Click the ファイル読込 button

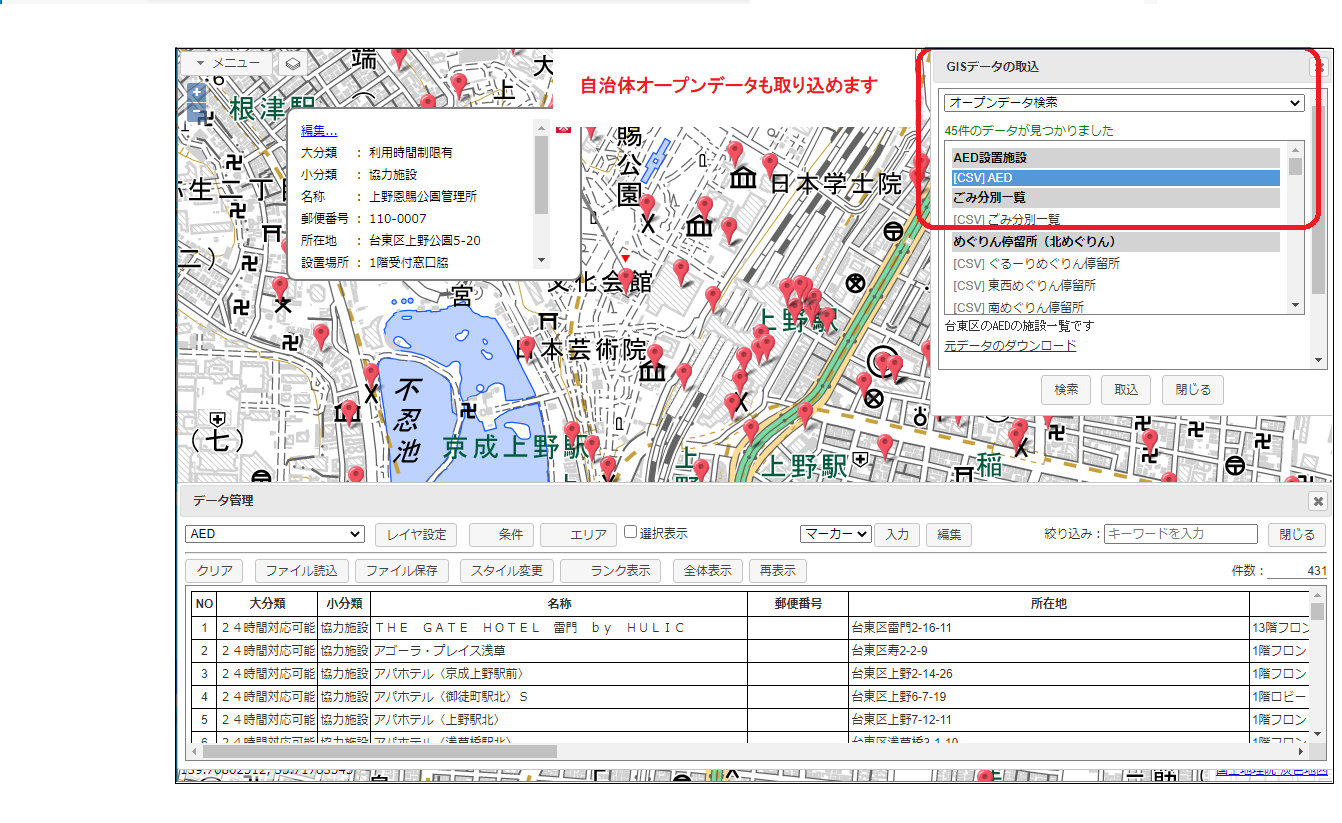click(302, 571)
